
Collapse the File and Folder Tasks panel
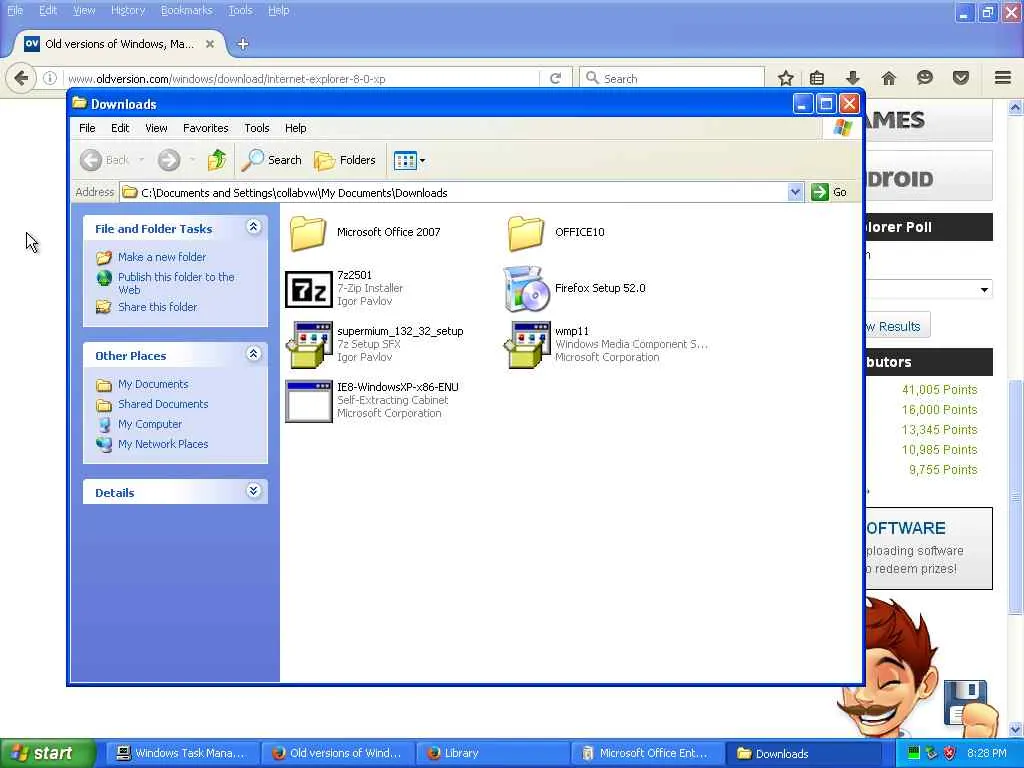253,227
